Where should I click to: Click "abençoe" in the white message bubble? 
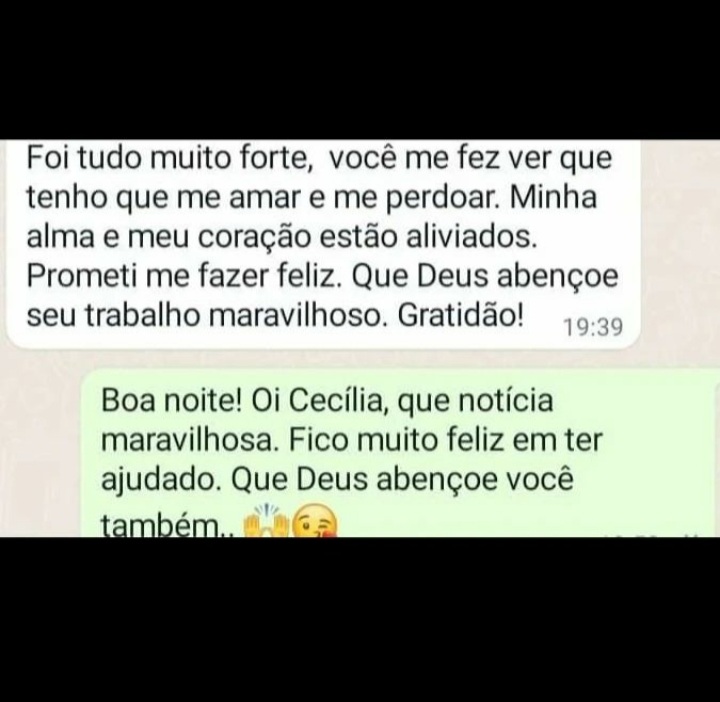tap(558, 276)
